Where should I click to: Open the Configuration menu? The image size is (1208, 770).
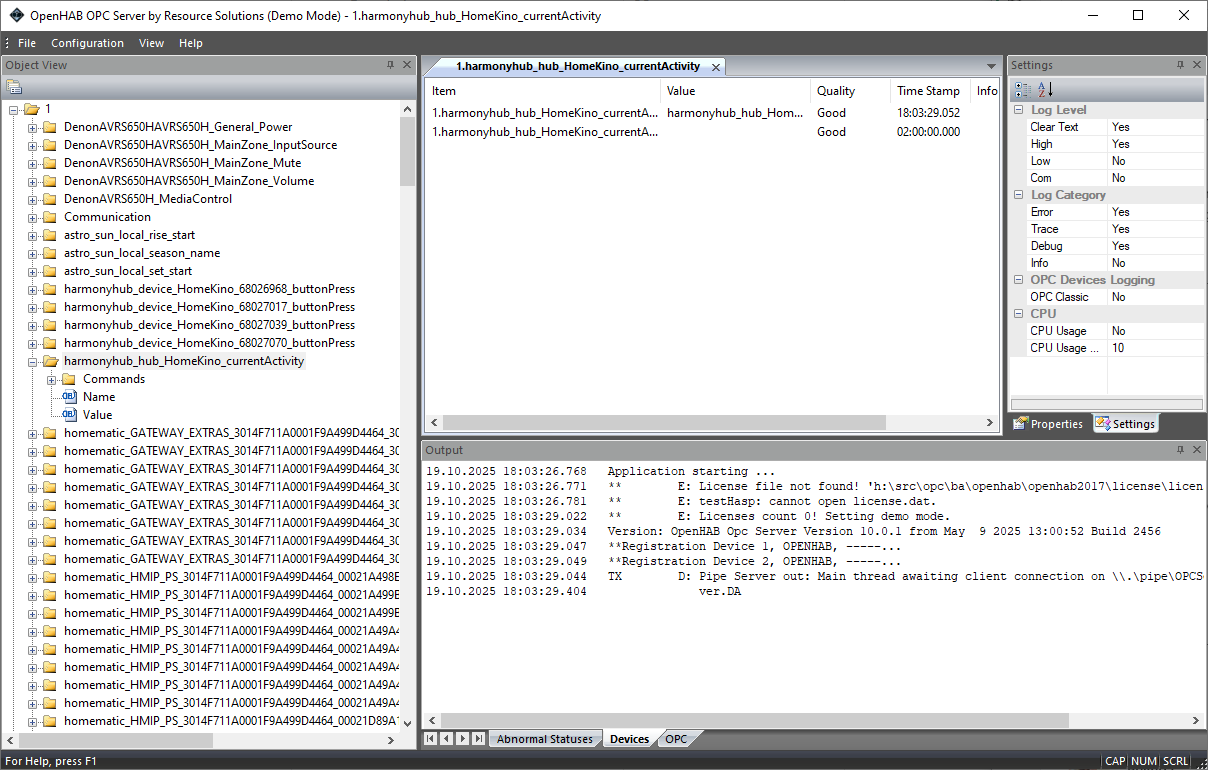click(x=87, y=43)
